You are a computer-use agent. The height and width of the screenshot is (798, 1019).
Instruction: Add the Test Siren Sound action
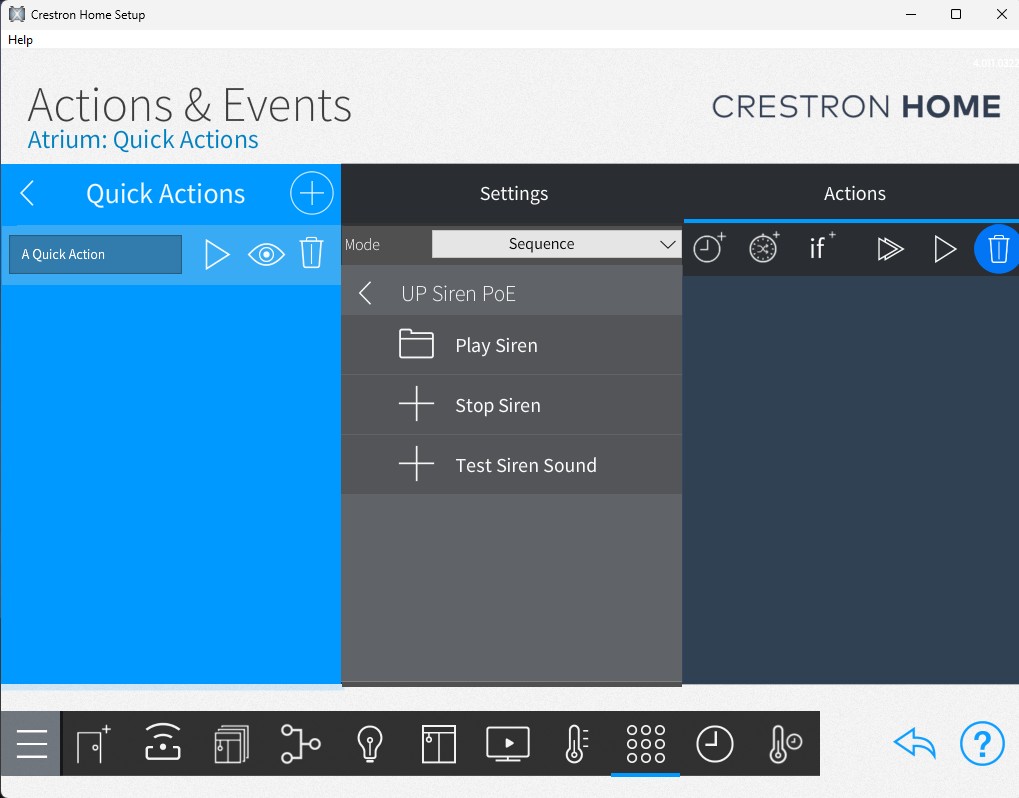pos(511,465)
